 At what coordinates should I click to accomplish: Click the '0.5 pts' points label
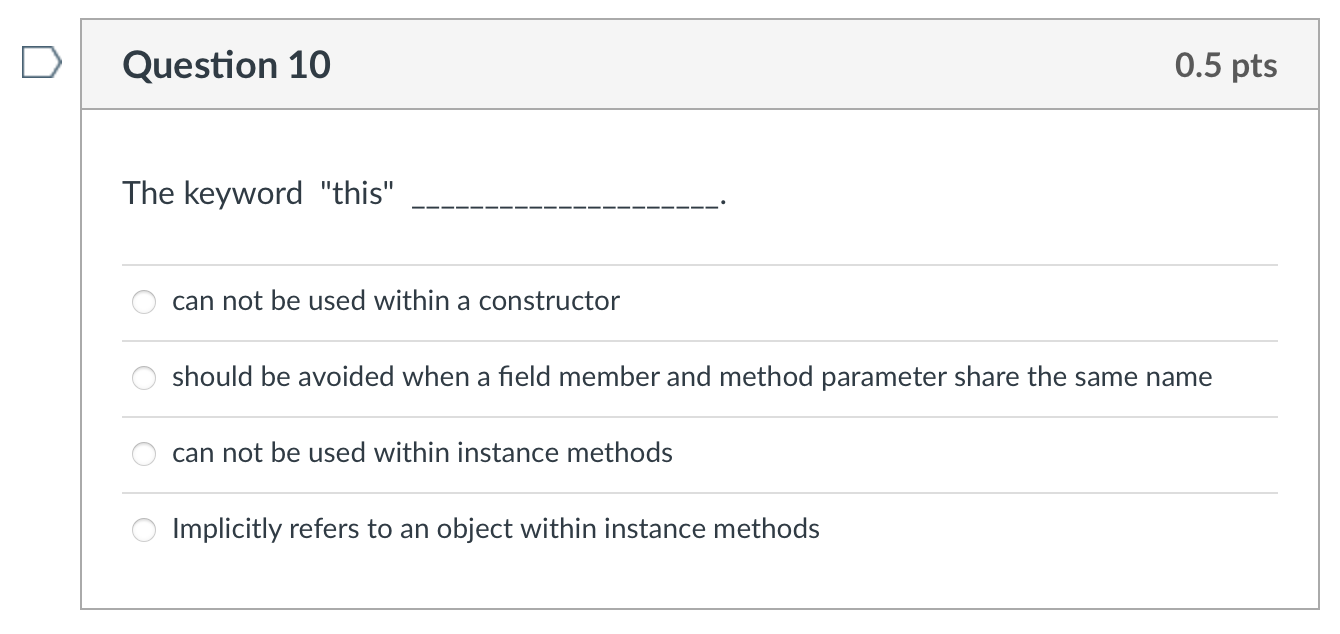pyautogui.click(x=1227, y=66)
